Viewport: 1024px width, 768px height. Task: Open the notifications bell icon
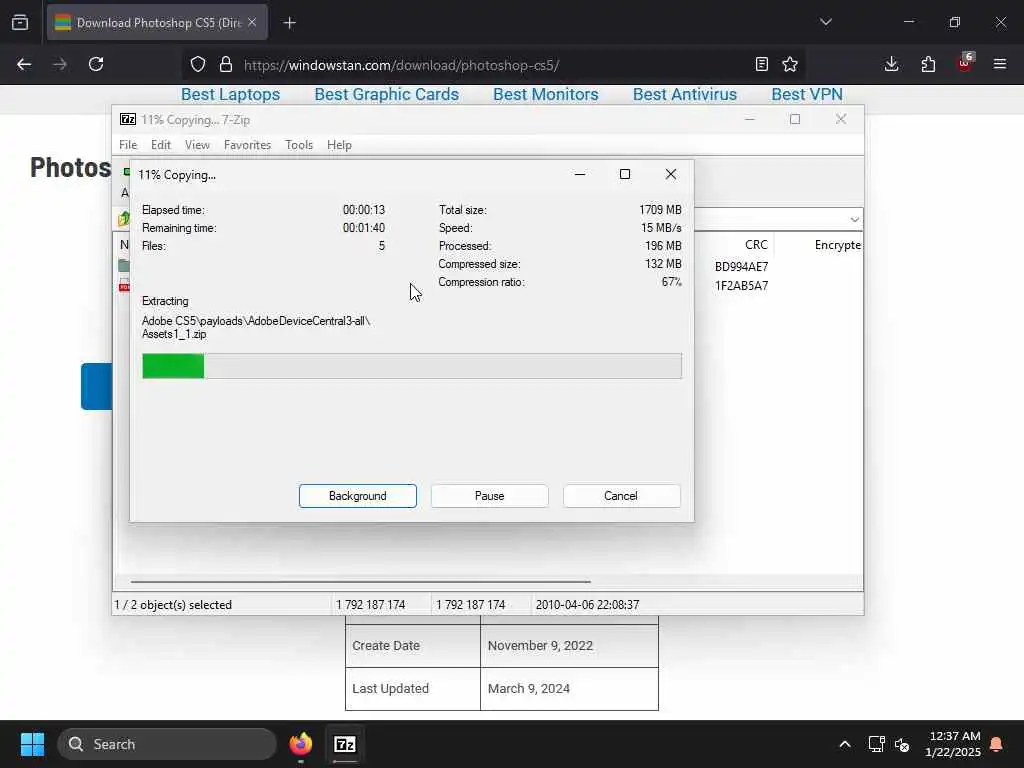point(997,744)
